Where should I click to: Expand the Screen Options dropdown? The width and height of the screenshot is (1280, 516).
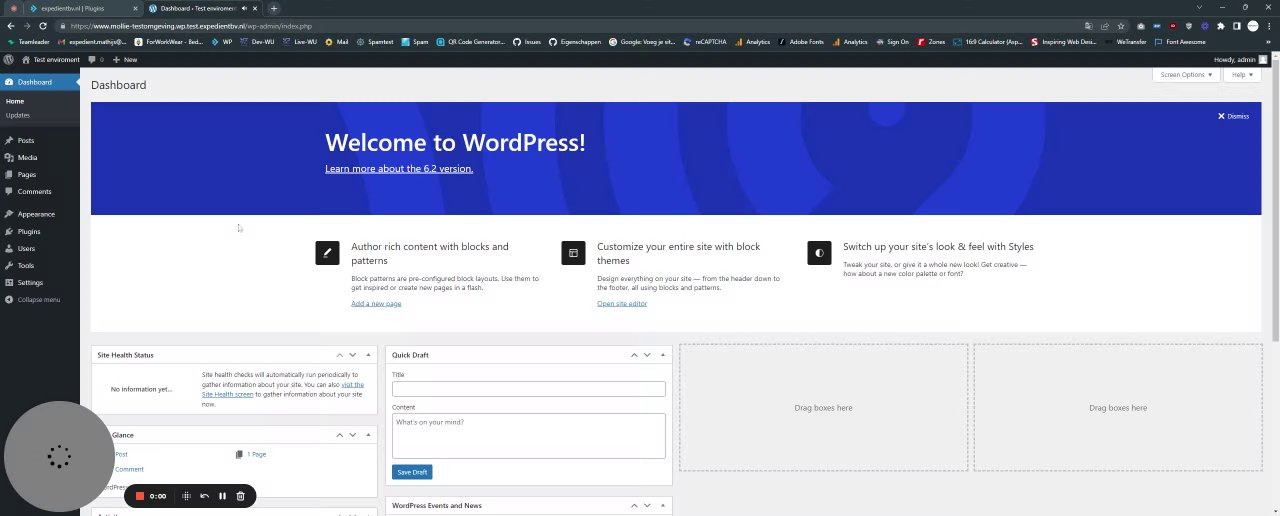click(1186, 75)
